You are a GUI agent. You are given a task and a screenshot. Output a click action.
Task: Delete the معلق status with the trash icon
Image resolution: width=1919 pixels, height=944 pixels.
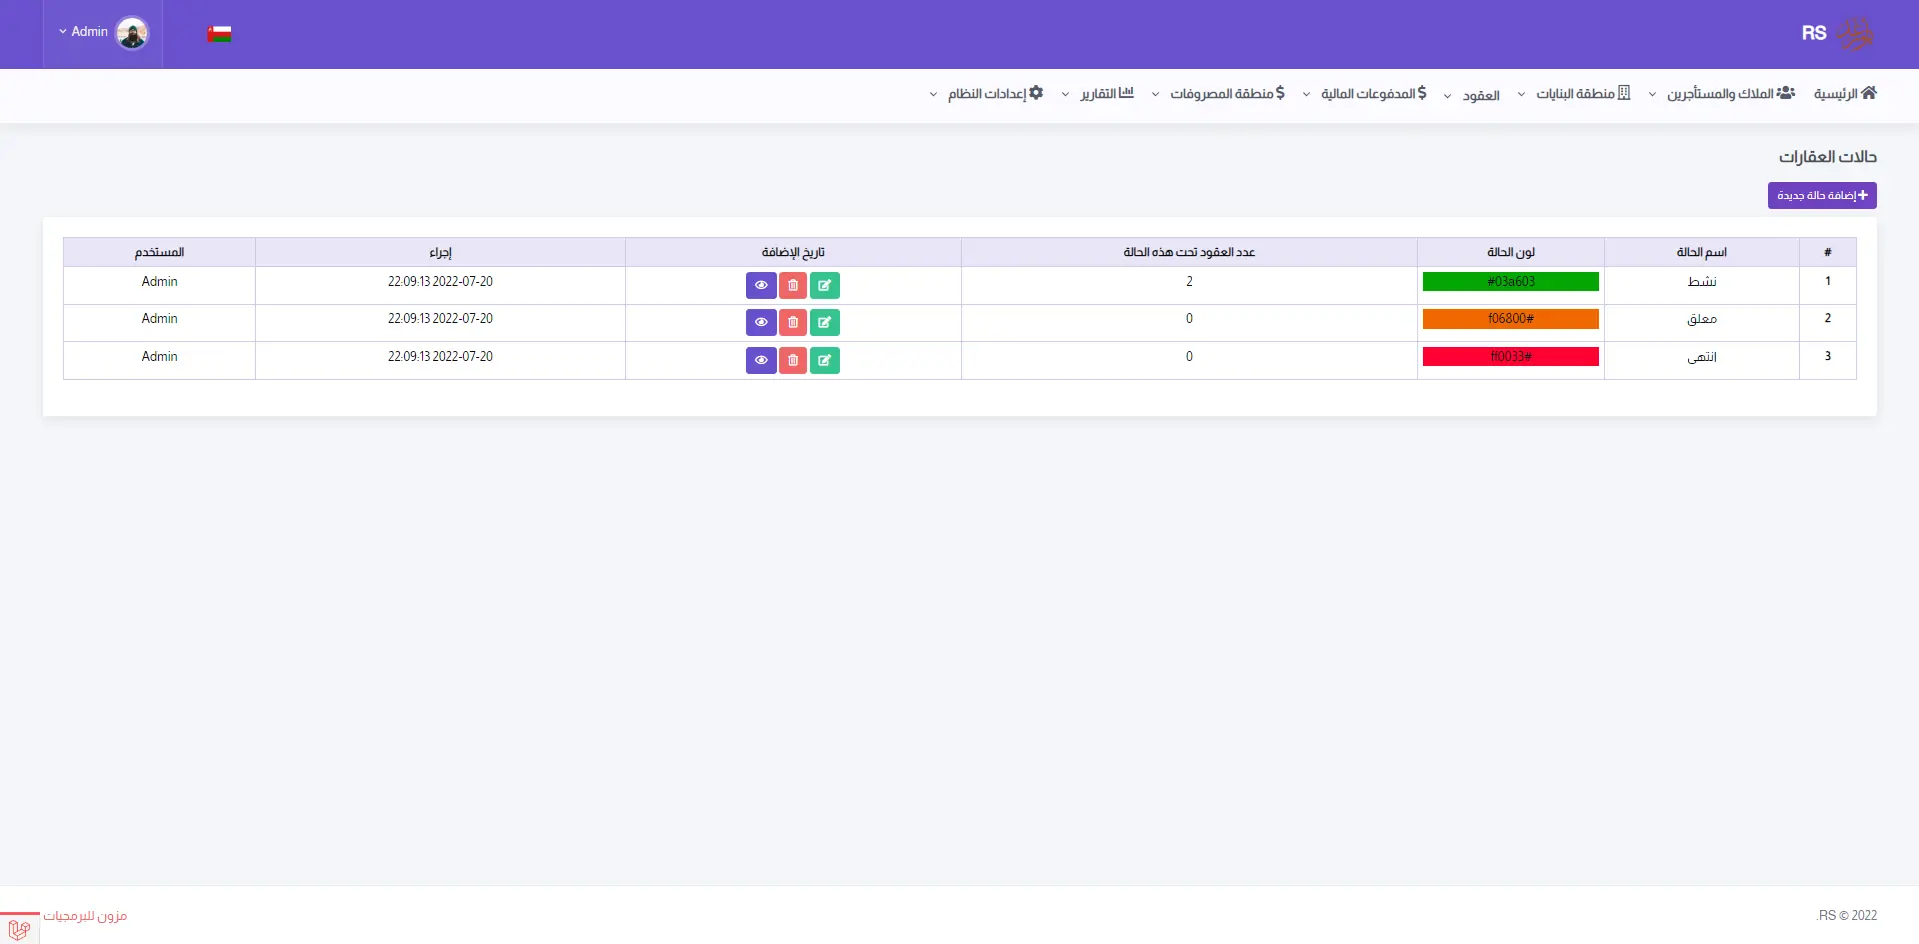793,323
